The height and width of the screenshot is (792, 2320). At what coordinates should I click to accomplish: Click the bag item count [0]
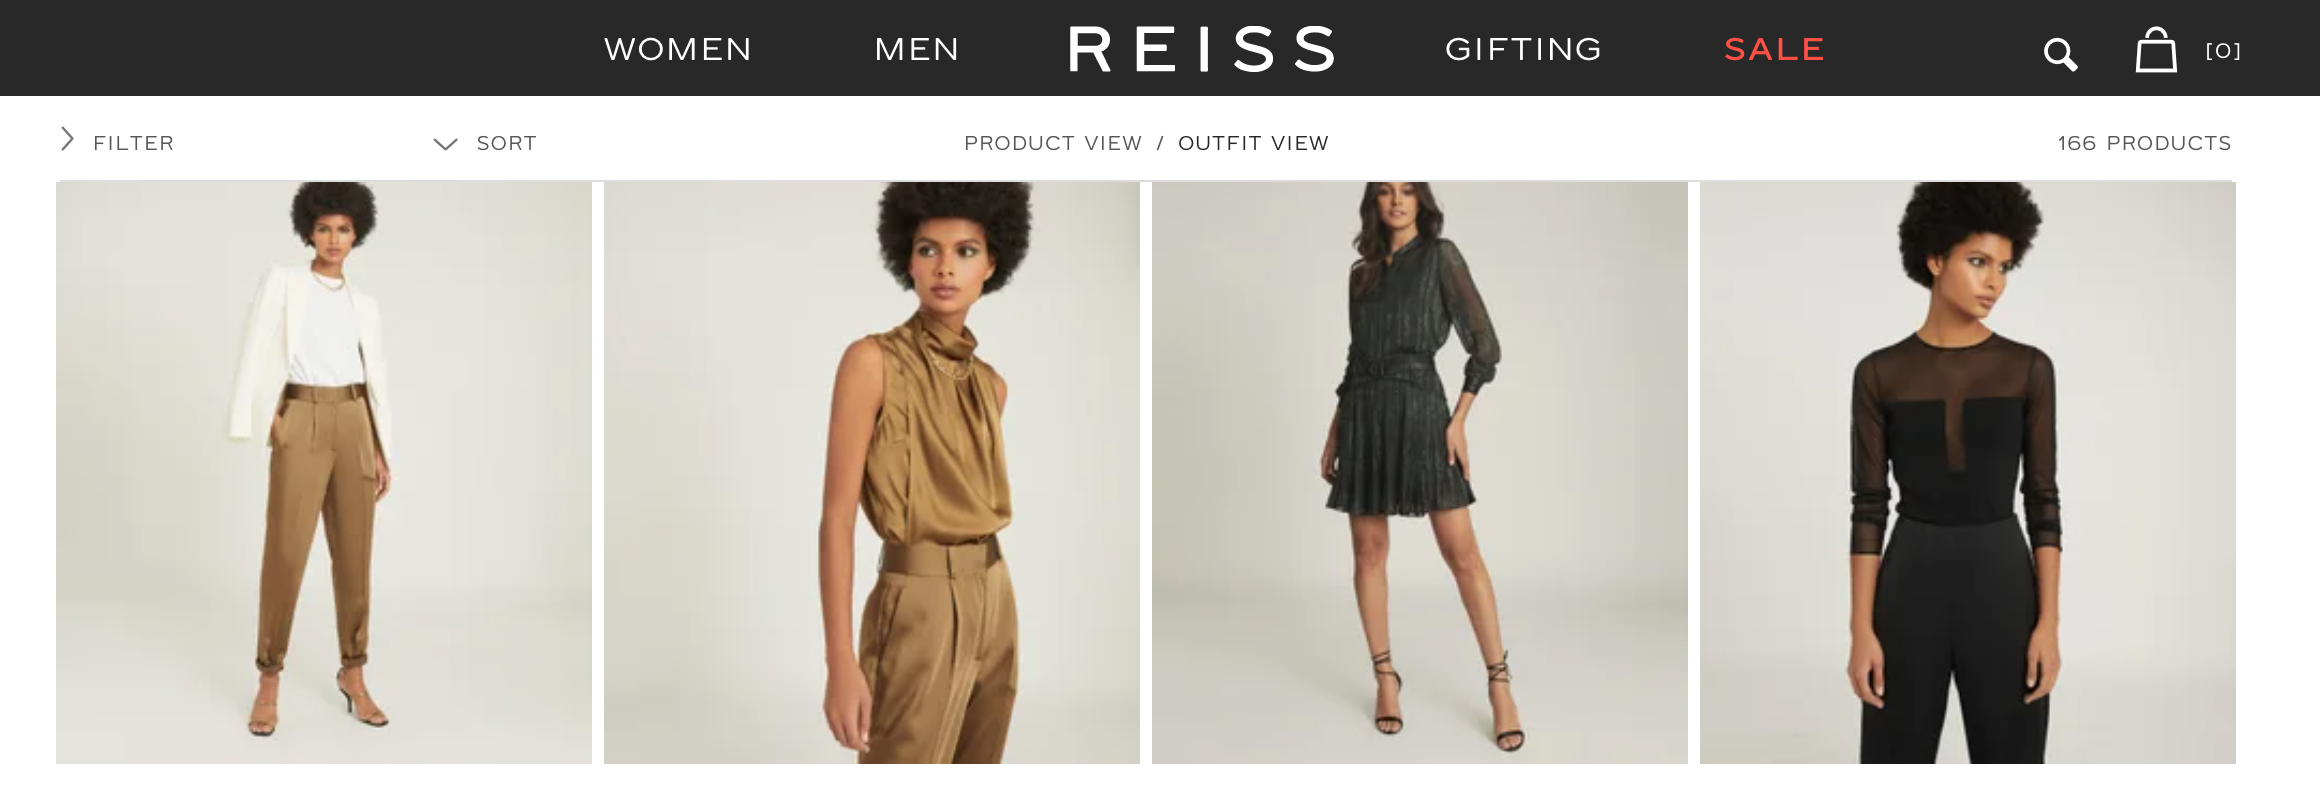coord(2223,51)
